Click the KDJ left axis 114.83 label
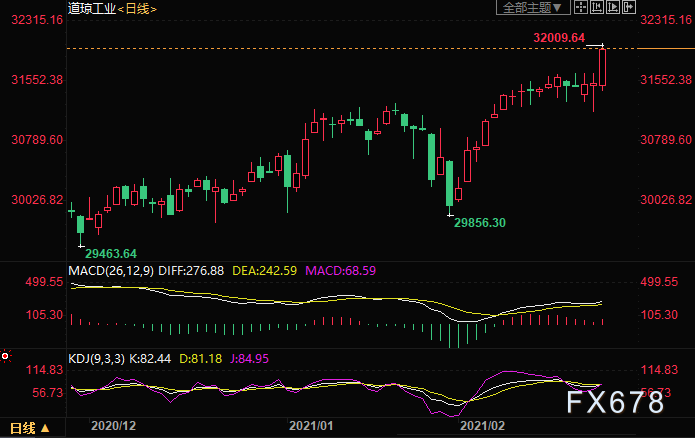This screenshot has width=695, height=438. 44,370
